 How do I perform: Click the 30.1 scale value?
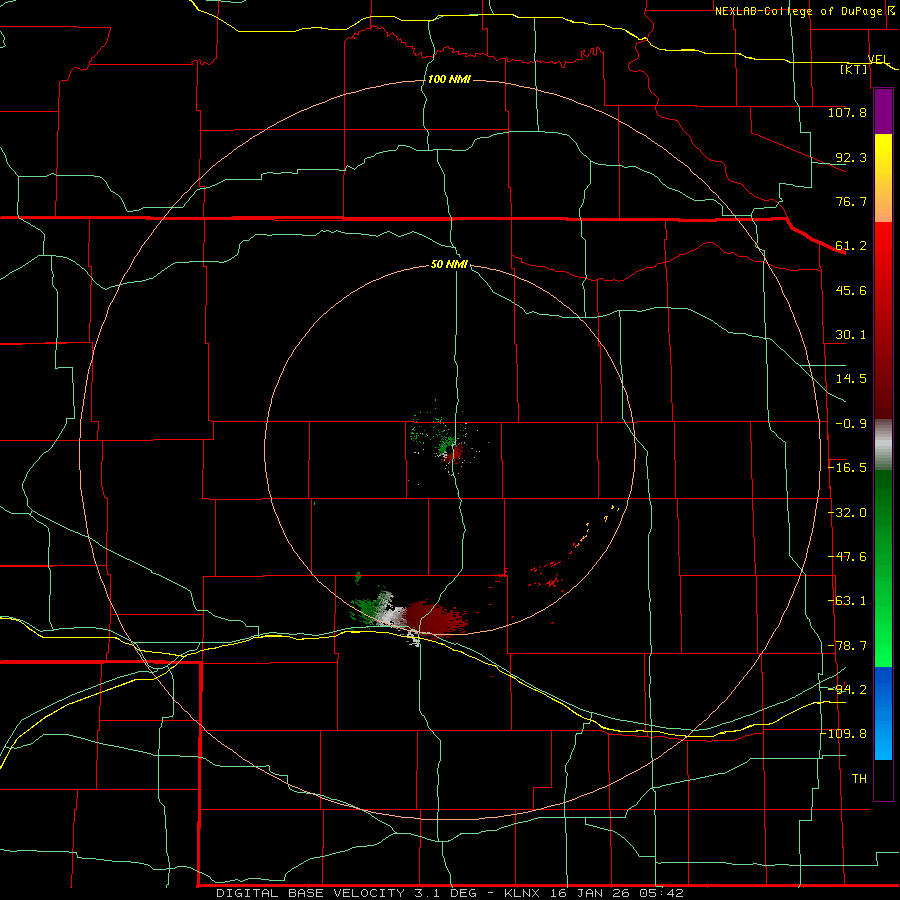click(851, 335)
